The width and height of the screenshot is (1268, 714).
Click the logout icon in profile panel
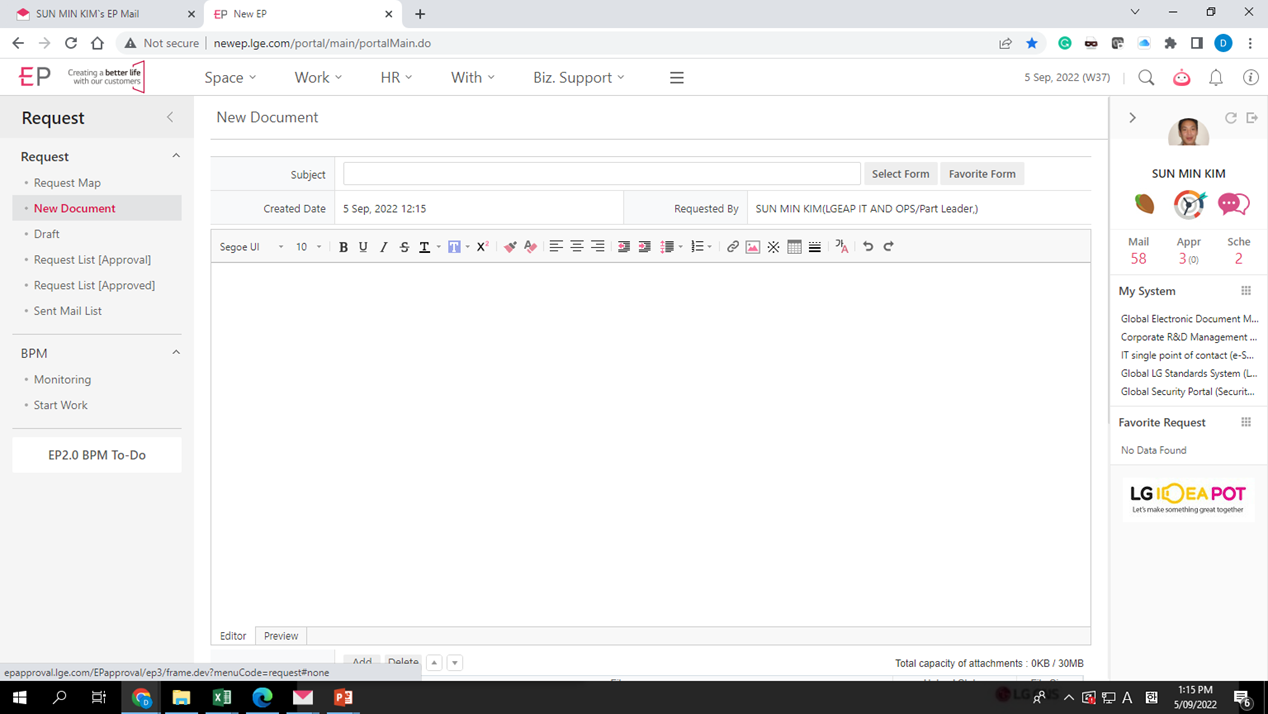[x=1252, y=118]
